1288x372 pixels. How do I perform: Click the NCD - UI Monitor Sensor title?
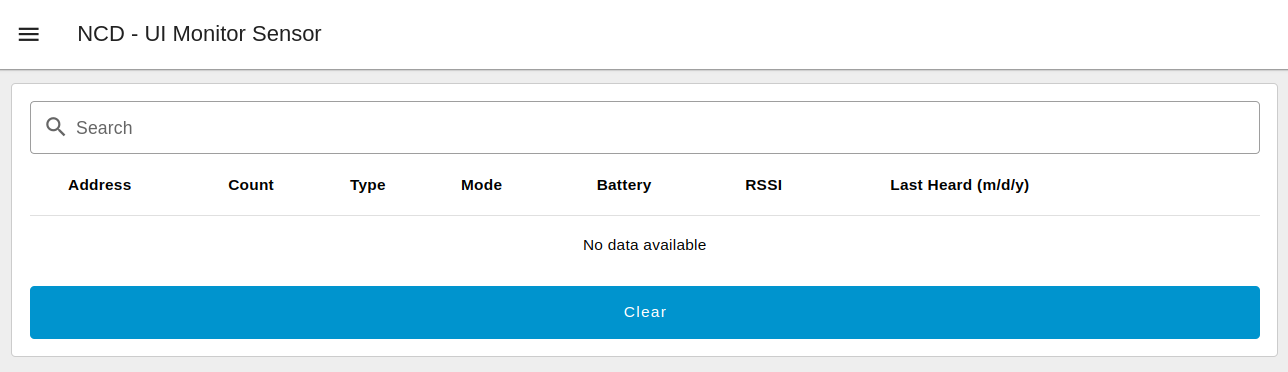(x=199, y=34)
